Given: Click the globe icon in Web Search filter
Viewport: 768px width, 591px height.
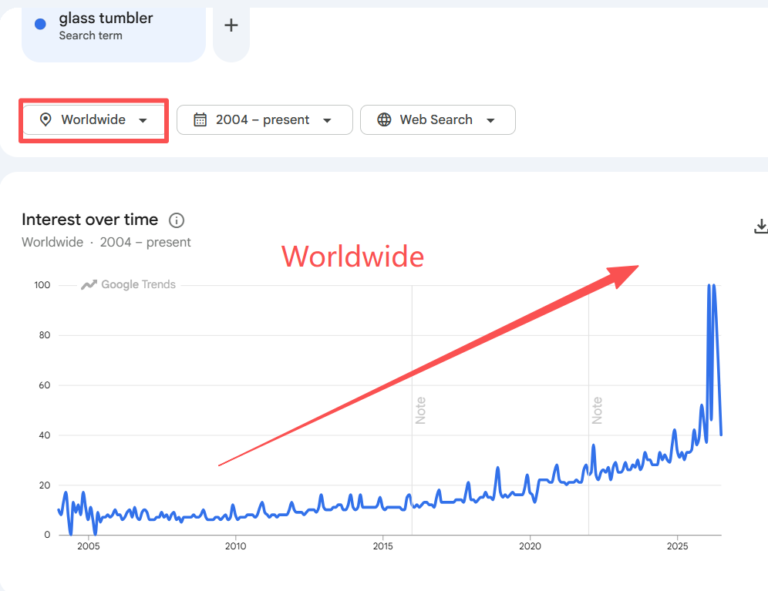Looking at the screenshot, I should pos(384,119).
